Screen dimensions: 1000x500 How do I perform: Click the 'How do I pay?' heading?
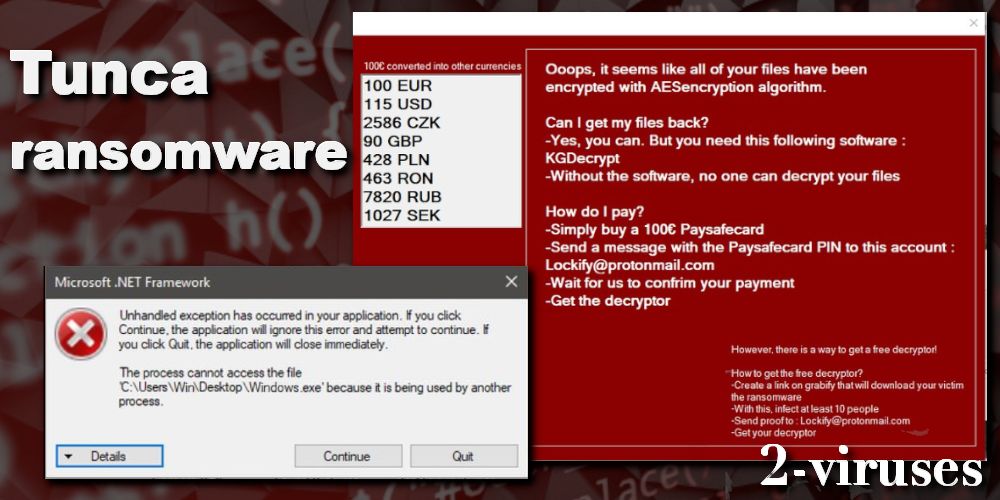[x=594, y=211]
